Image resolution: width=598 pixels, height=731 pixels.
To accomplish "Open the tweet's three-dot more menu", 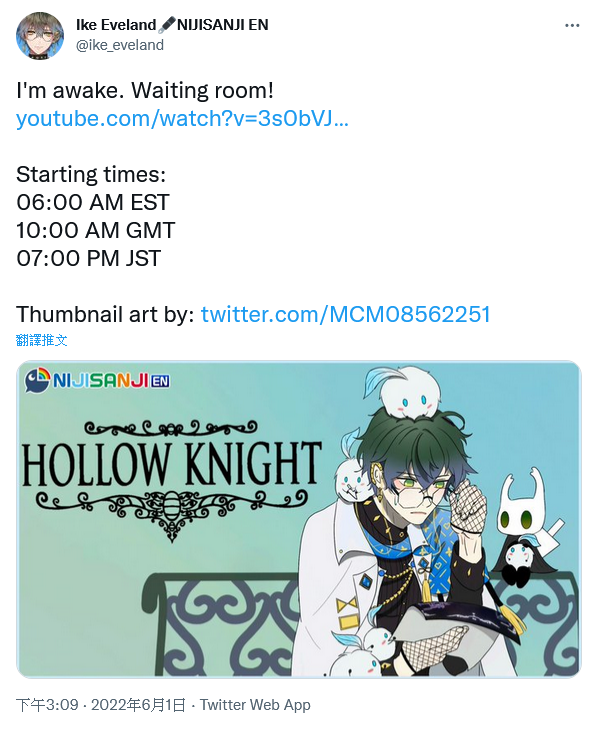I will 572,25.
